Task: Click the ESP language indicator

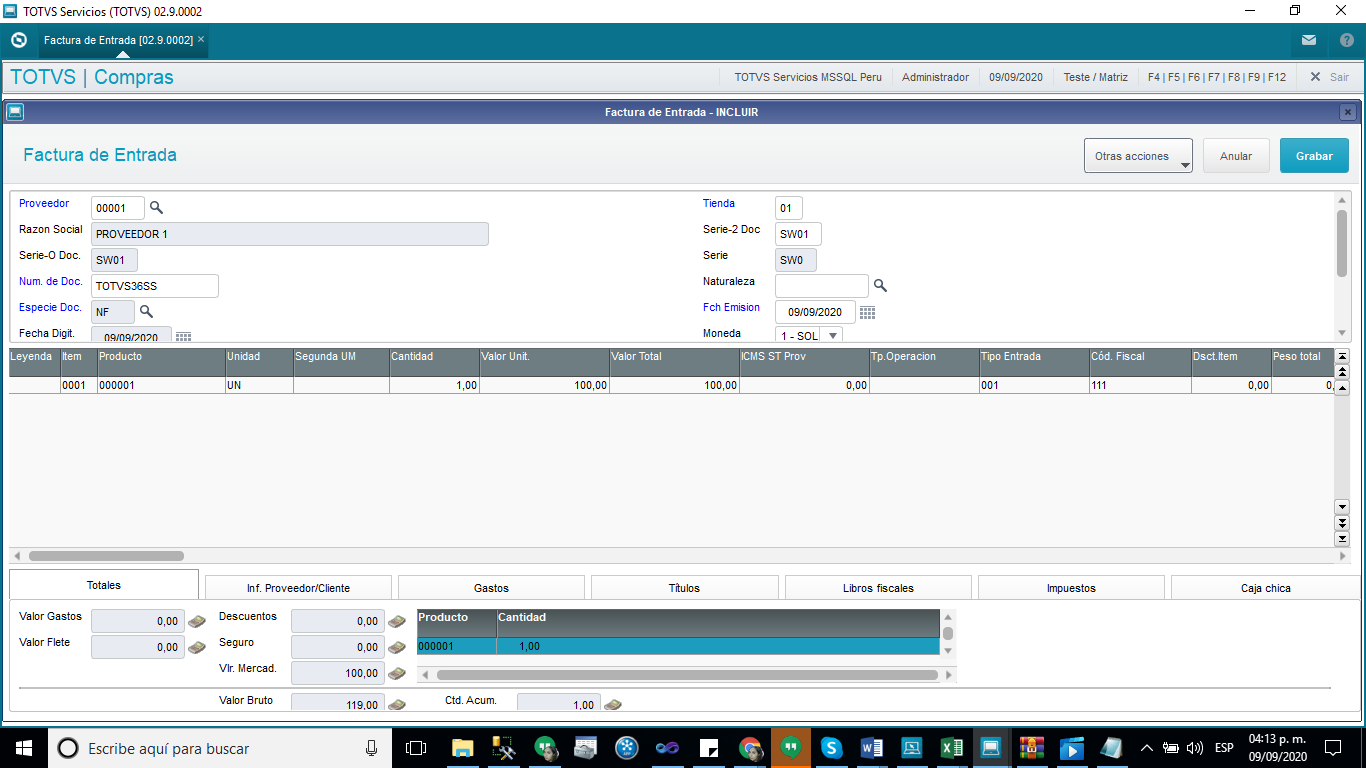Action: click(x=1224, y=748)
